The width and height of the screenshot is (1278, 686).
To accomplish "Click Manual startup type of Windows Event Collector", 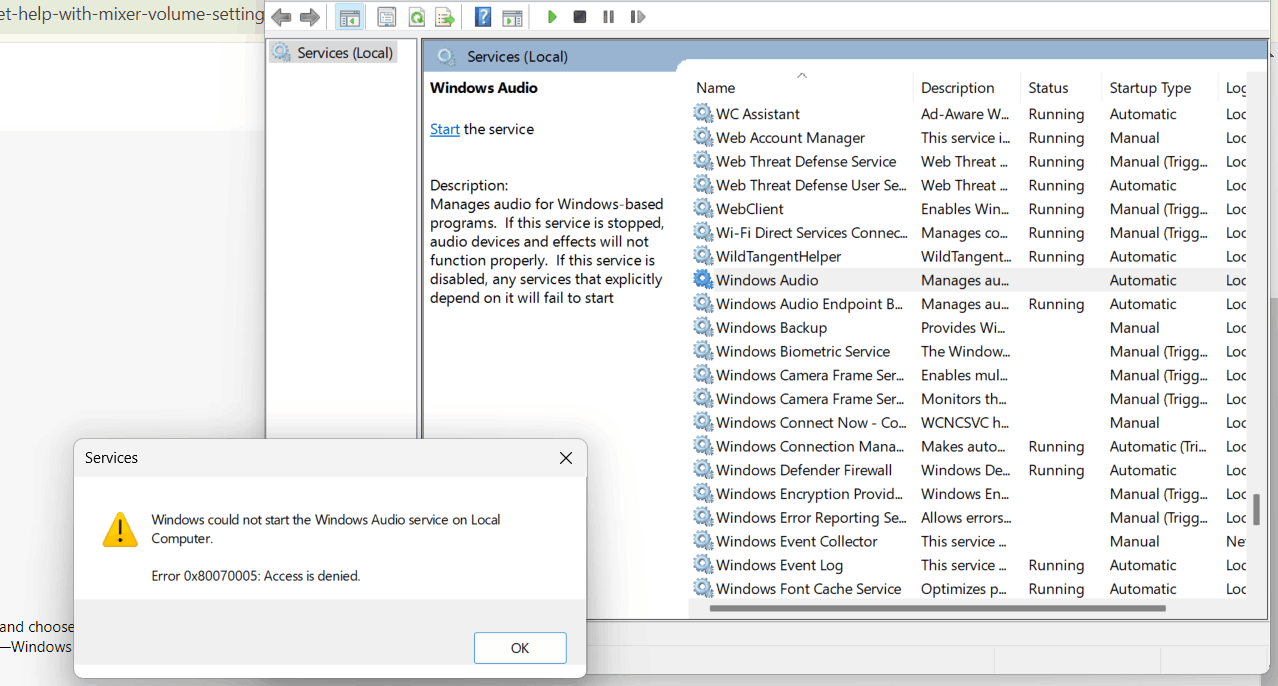I will coord(1135,541).
